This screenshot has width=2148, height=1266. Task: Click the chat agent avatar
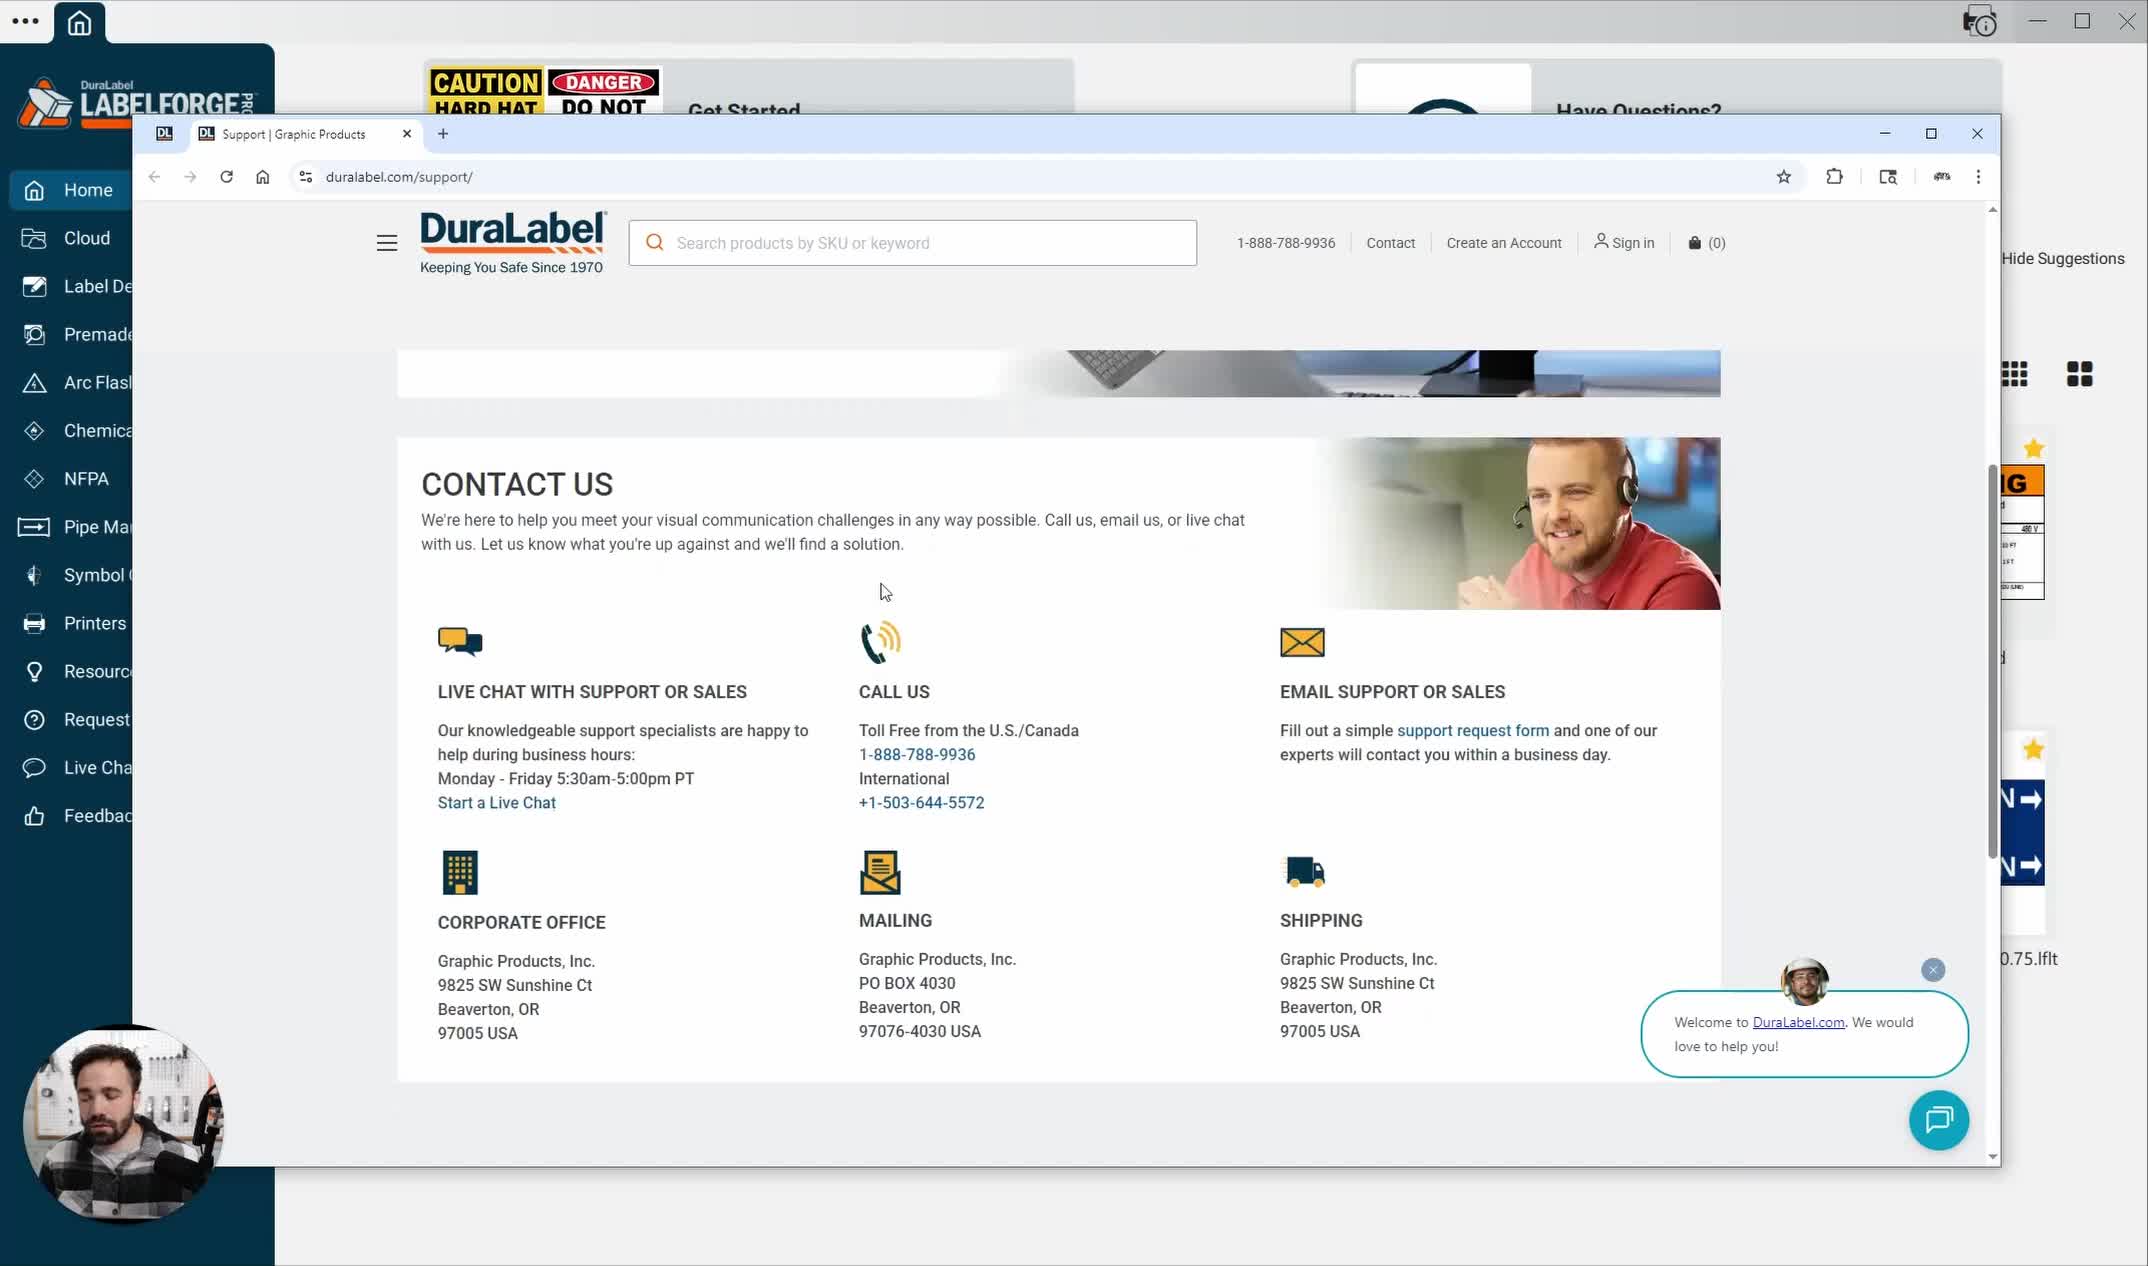(1805, 982)
